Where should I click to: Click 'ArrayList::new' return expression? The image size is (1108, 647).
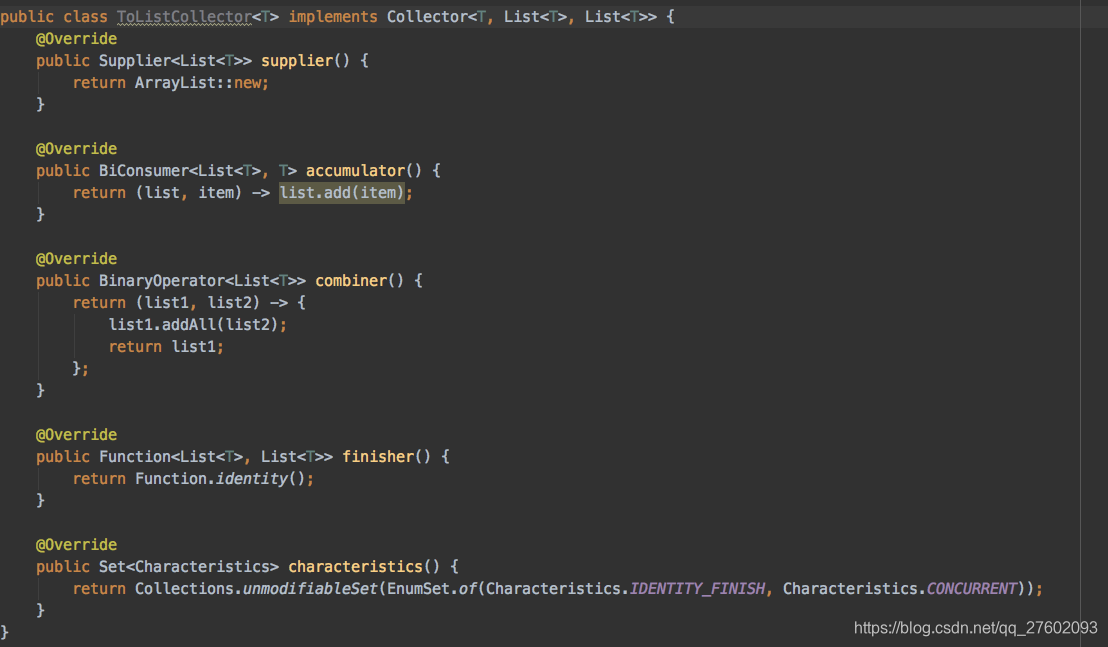pyautogui.click(x=198, y=83)
